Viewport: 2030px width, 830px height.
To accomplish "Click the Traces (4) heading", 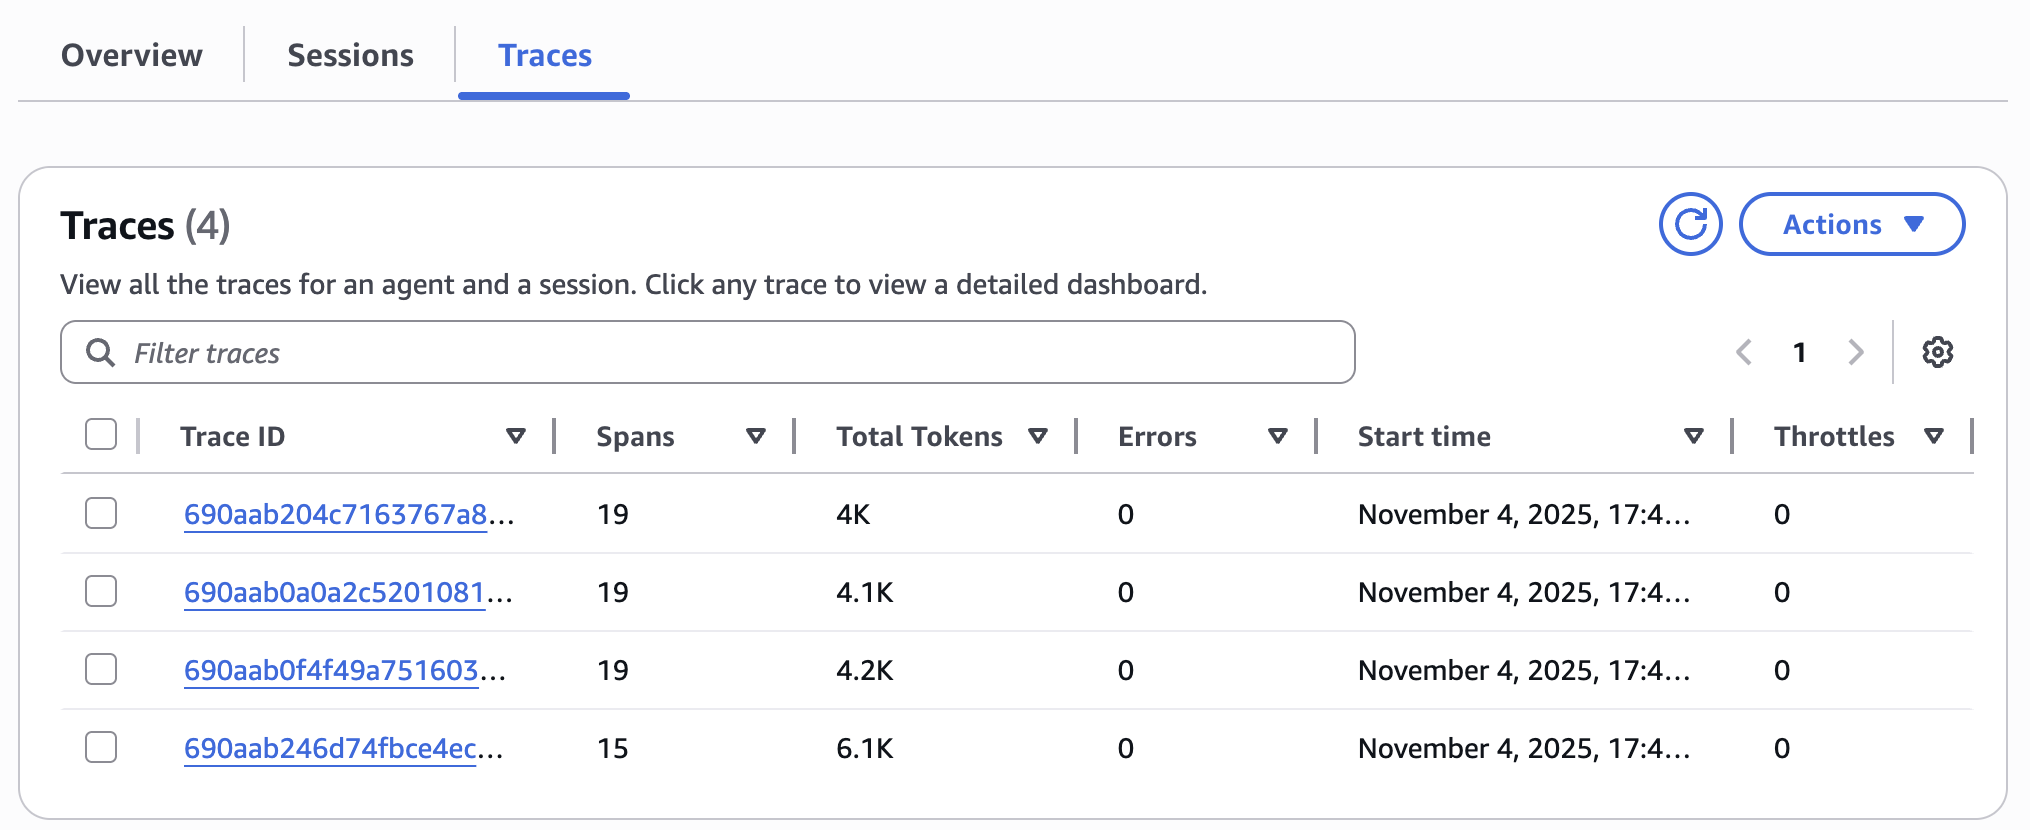I will coord(145,226).
